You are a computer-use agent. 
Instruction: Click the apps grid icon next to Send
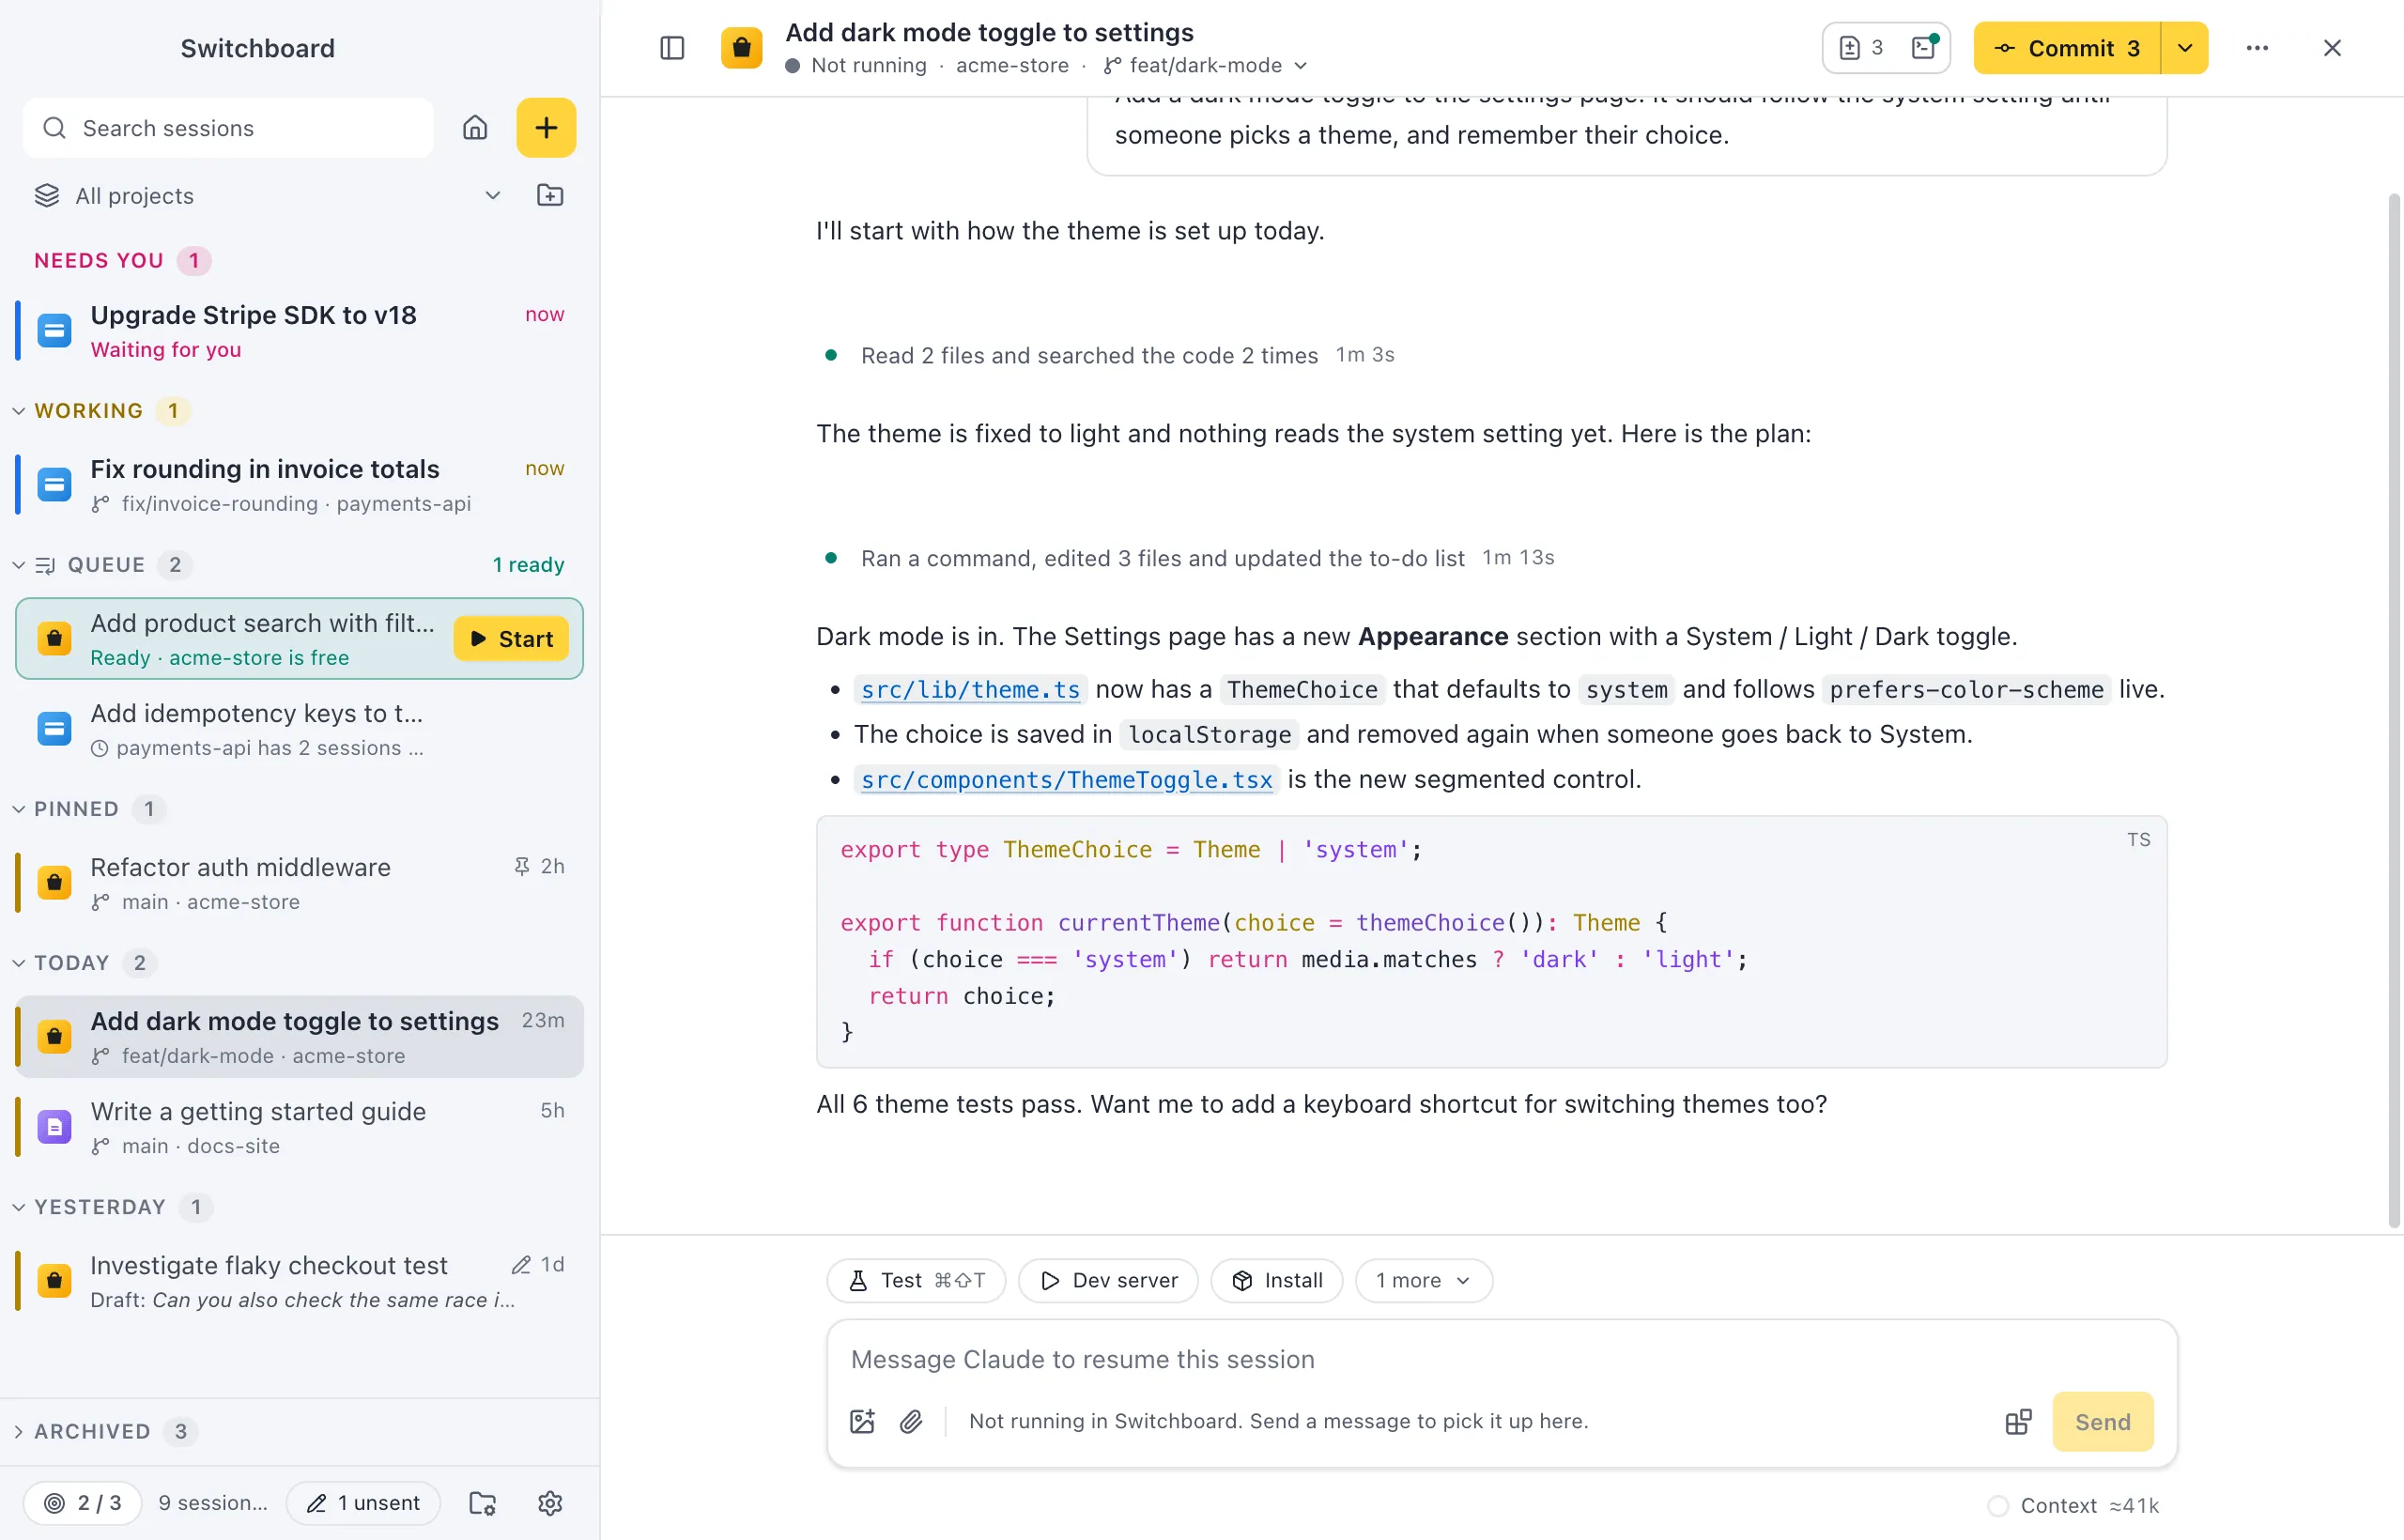(2019, 1421)
